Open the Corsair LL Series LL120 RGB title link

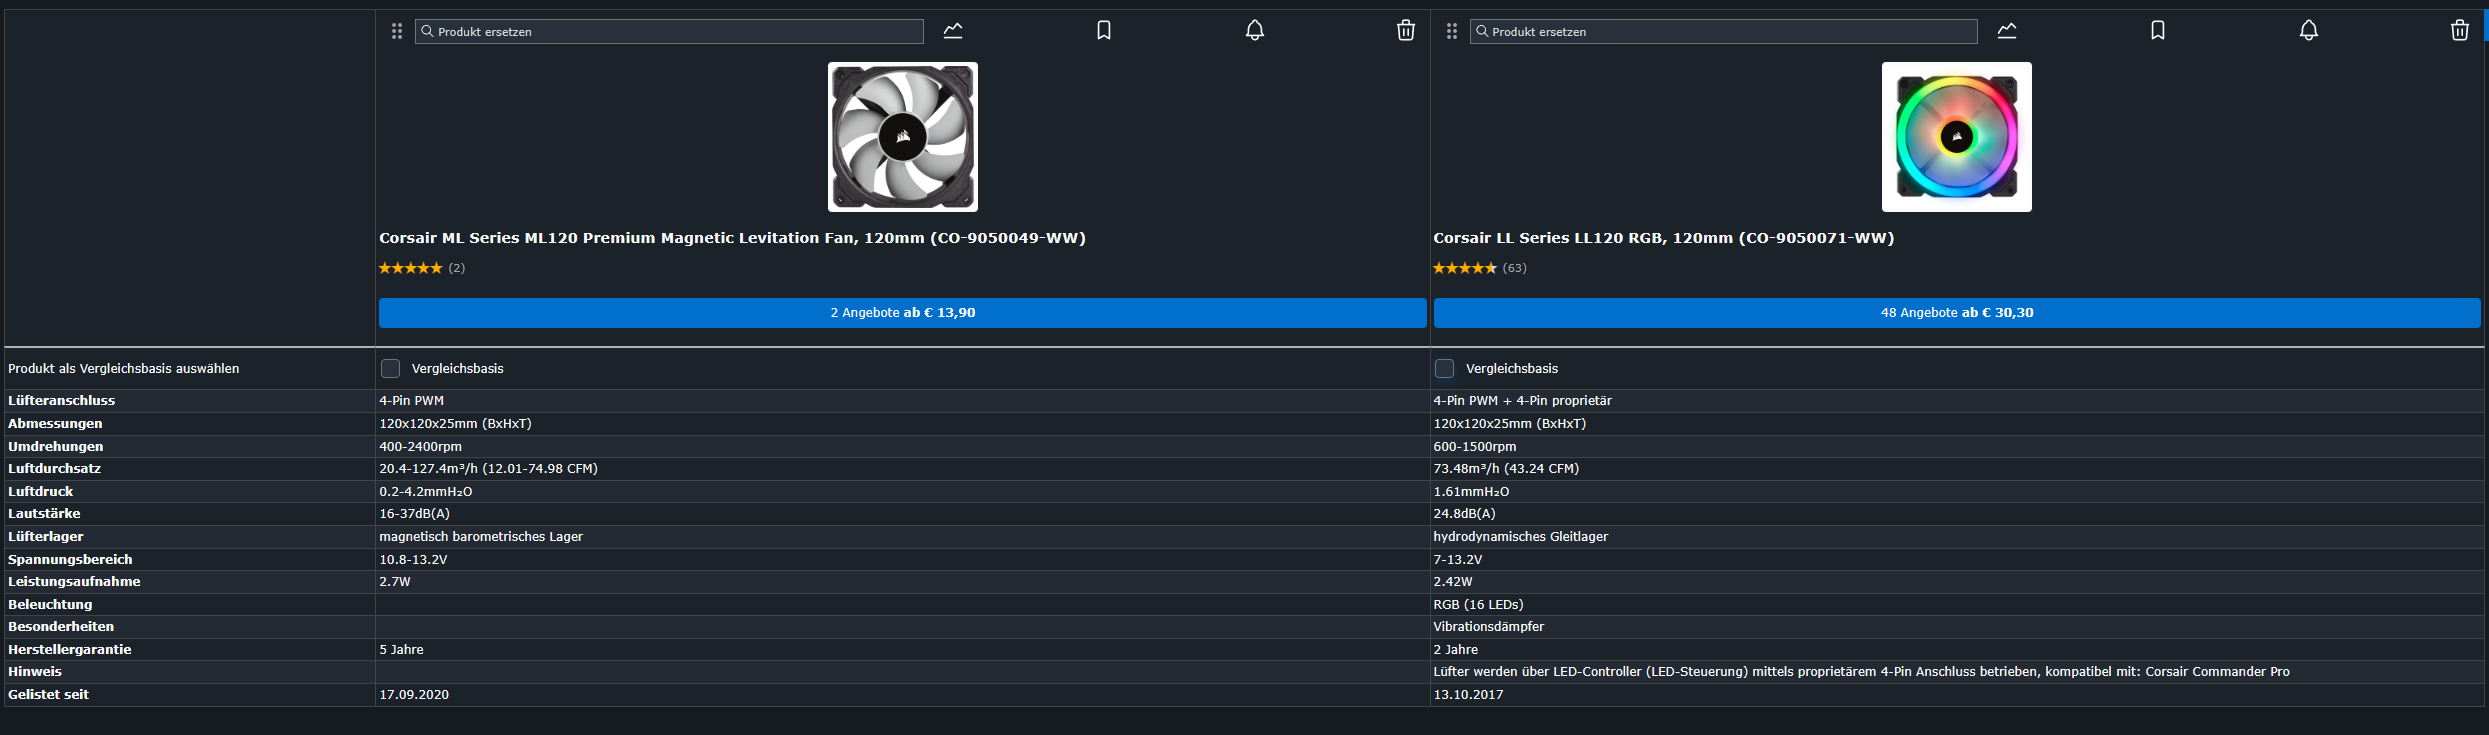(1664, 238)
